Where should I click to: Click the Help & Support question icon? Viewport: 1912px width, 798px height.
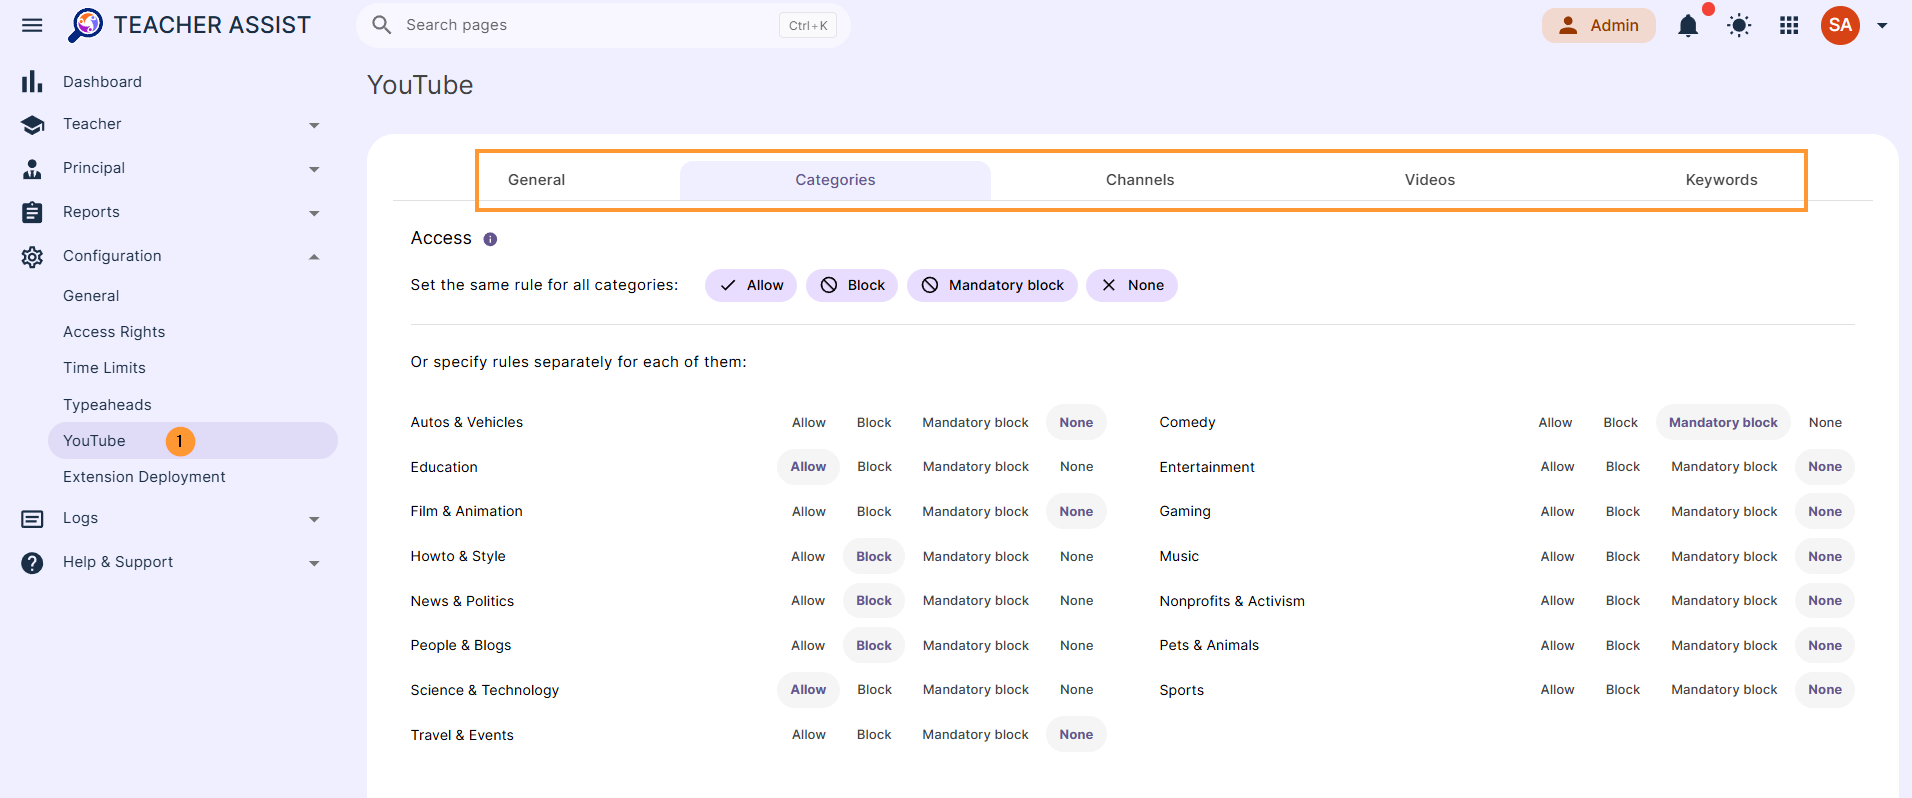coord(32,563)
